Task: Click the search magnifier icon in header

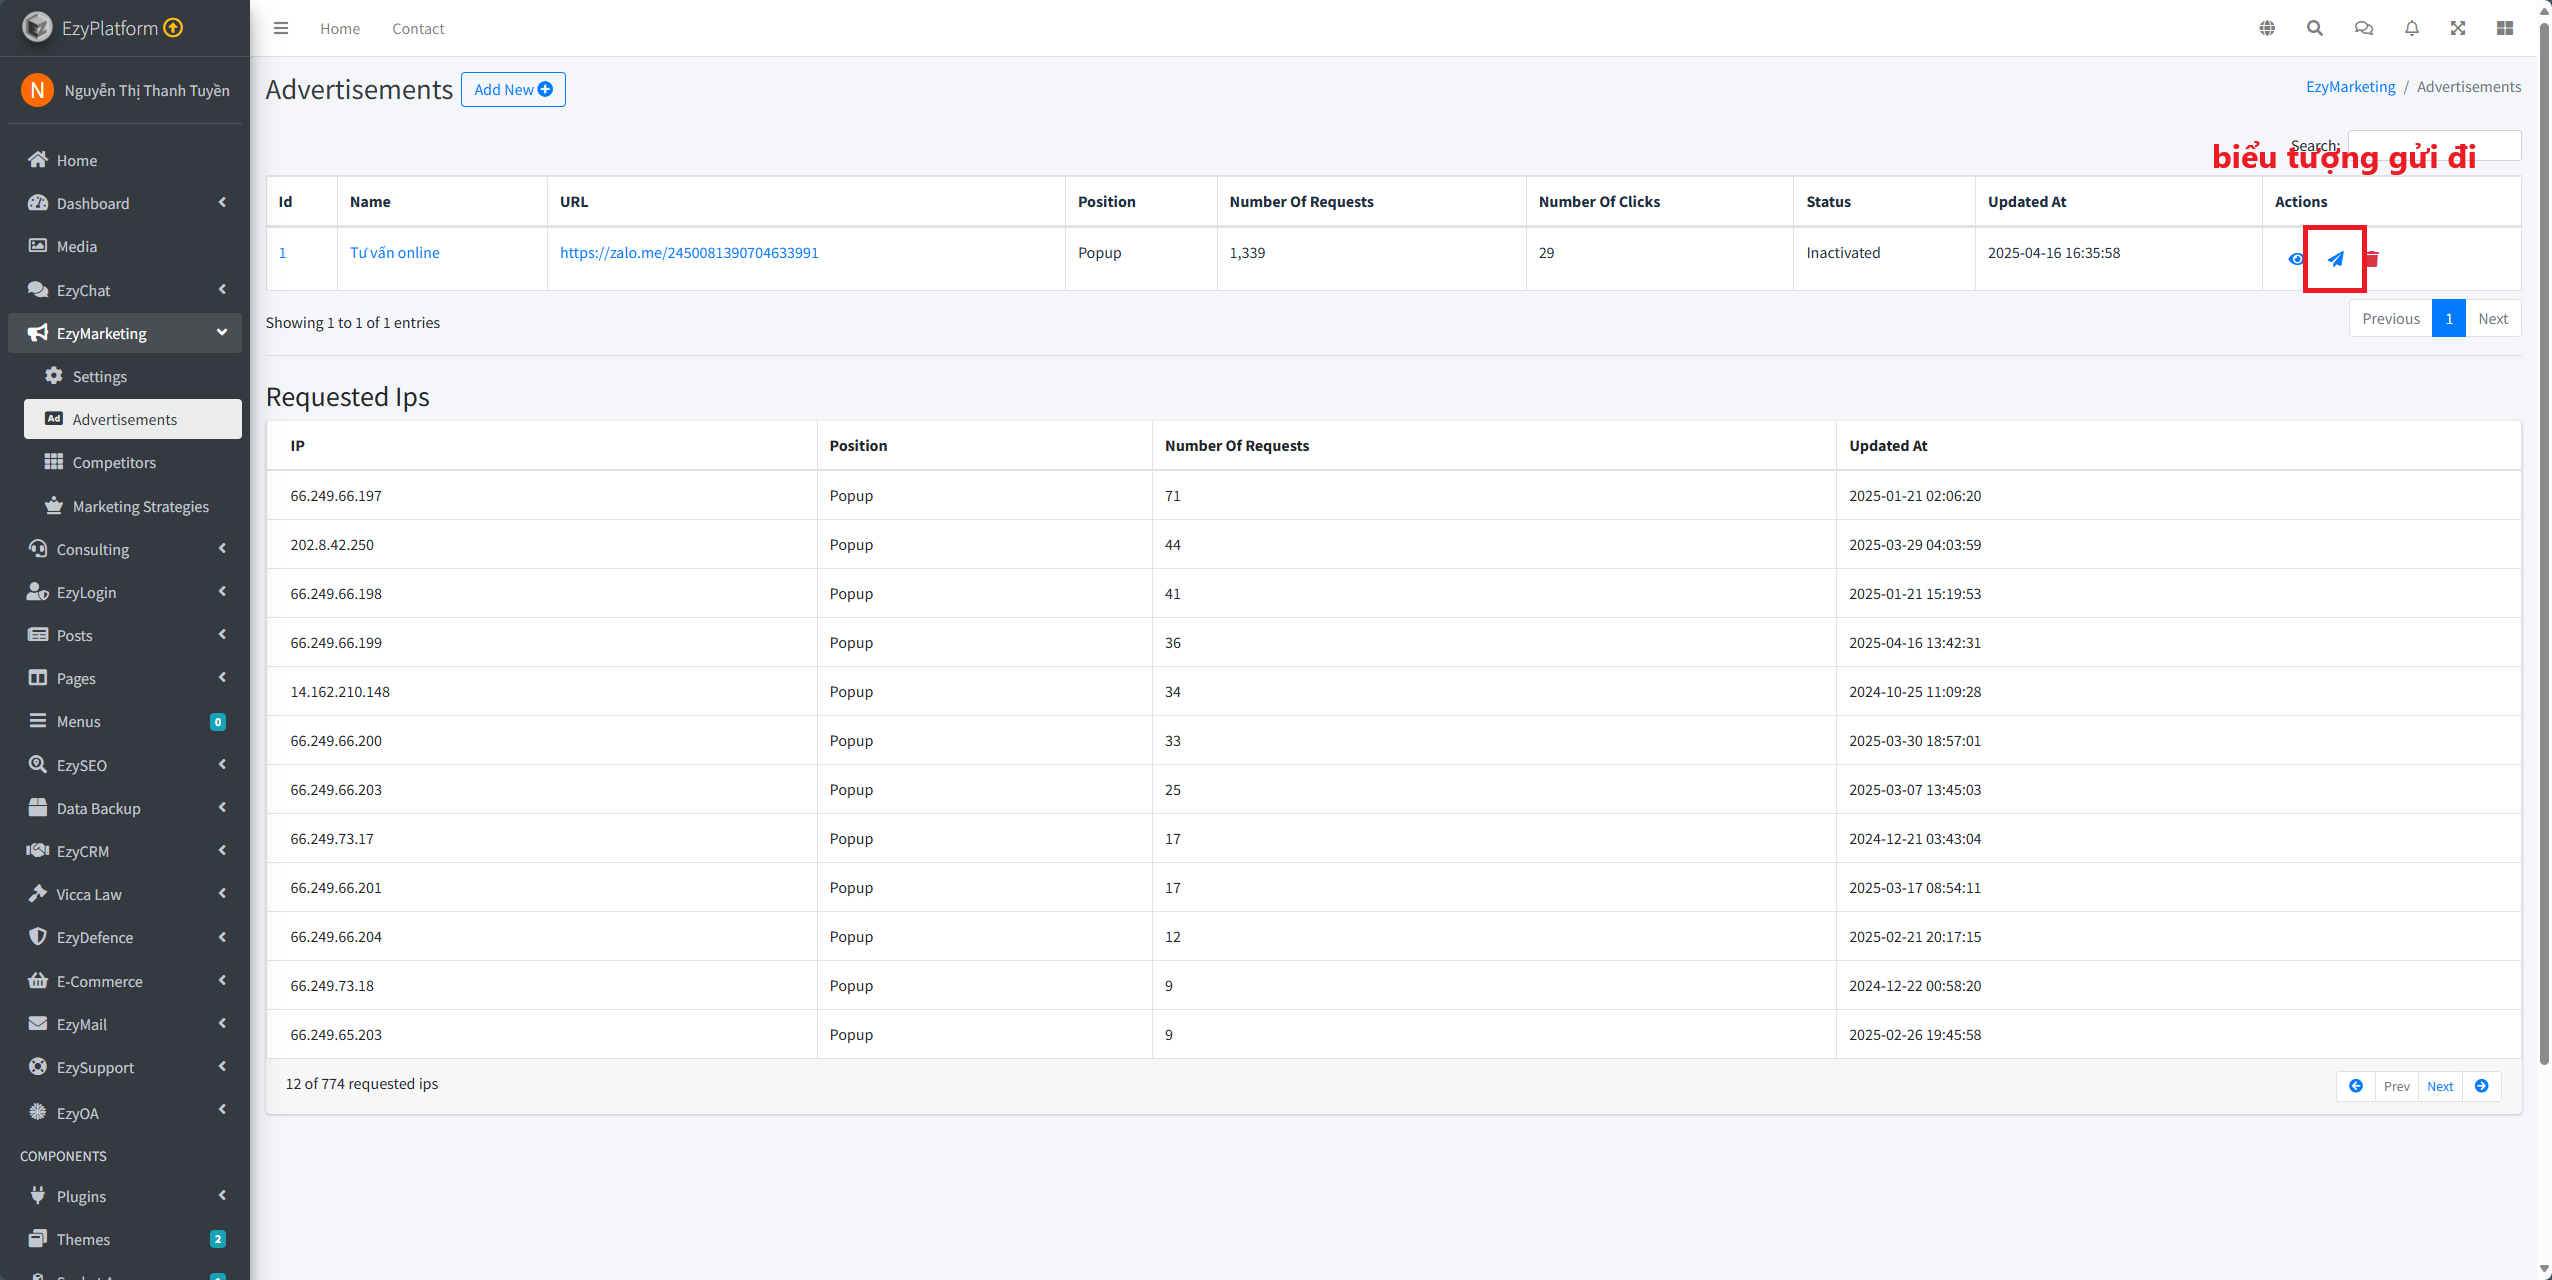Action: [2315, 28]
